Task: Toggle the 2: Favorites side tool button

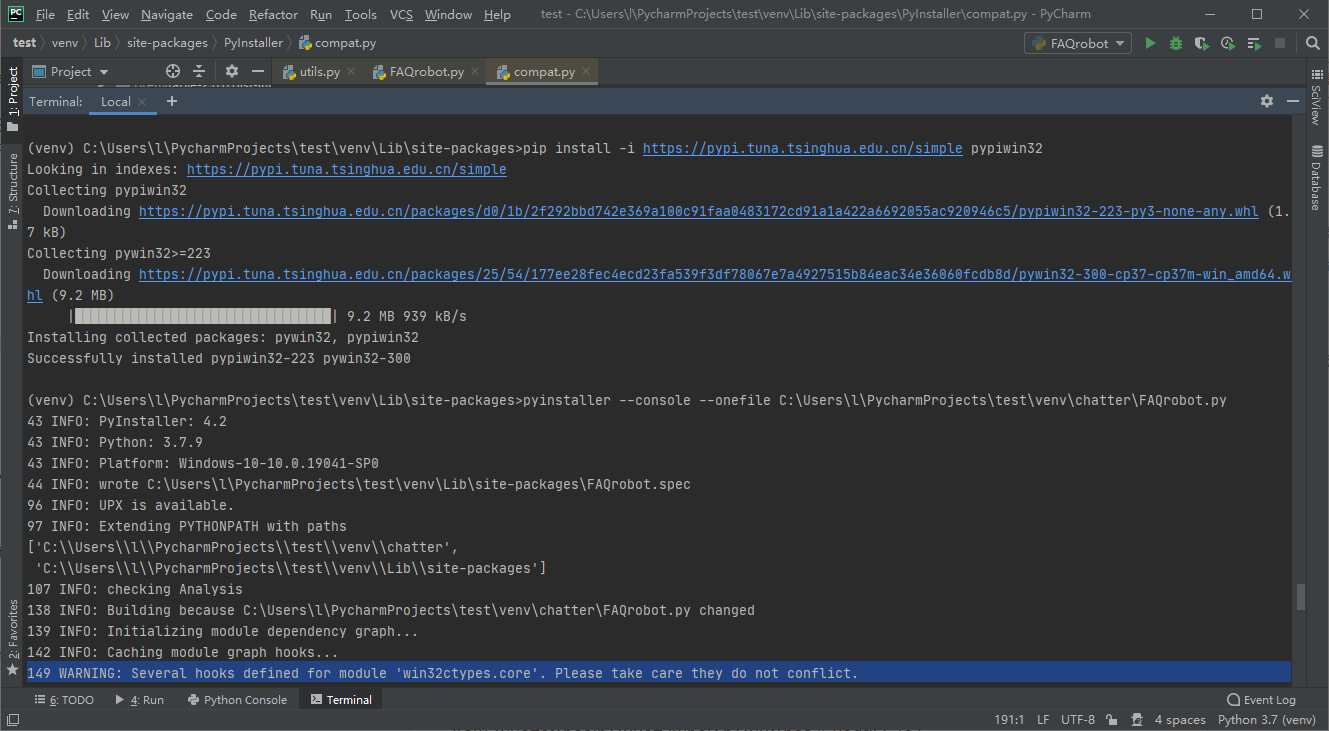Action: pos(13,636)
